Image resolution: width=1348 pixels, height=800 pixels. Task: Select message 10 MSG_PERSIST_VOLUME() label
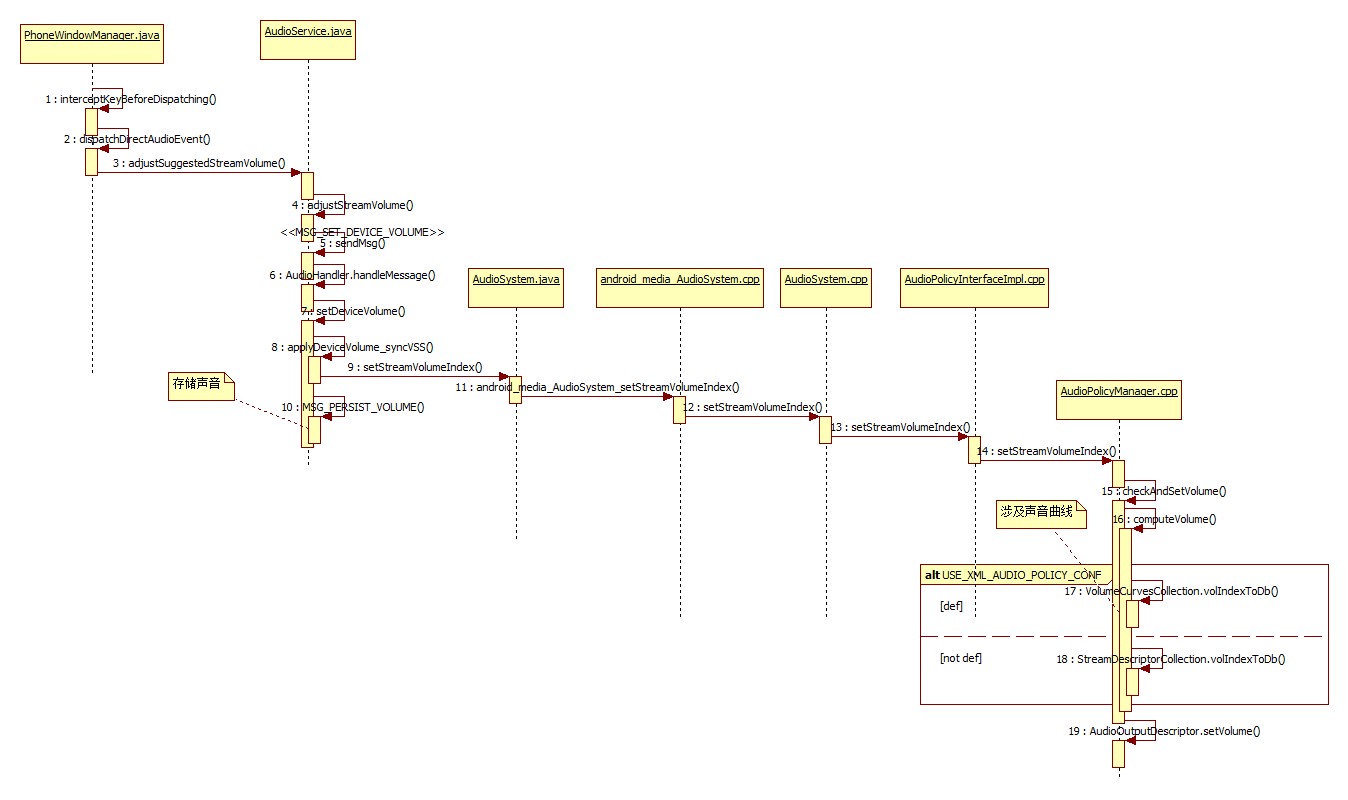point(353,407)
